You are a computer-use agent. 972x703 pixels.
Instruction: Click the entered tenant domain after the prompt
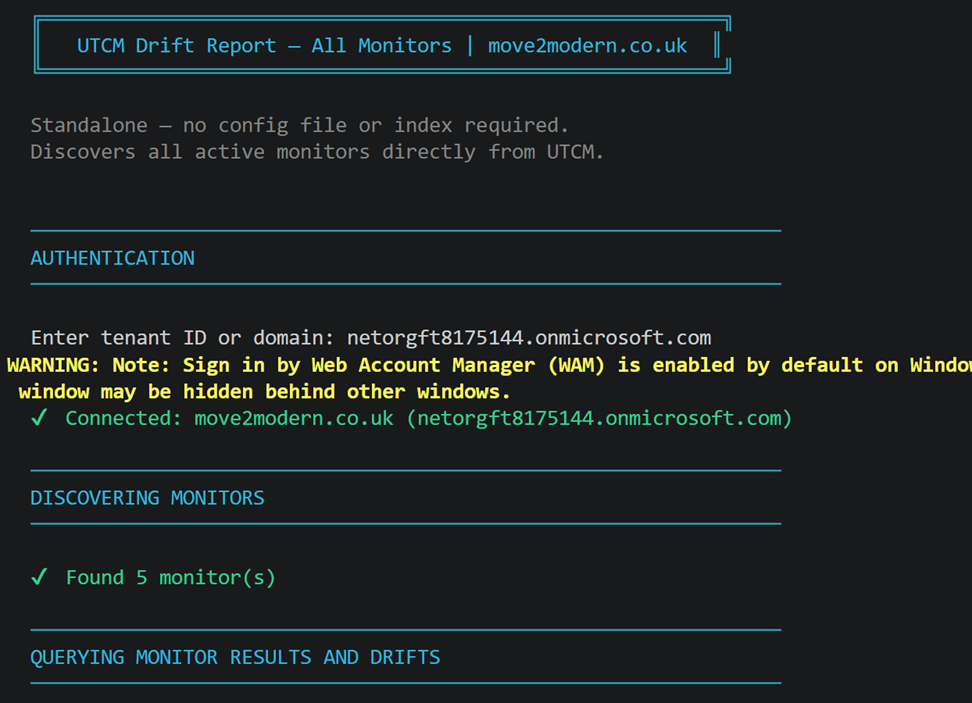[x=529, y=338]
